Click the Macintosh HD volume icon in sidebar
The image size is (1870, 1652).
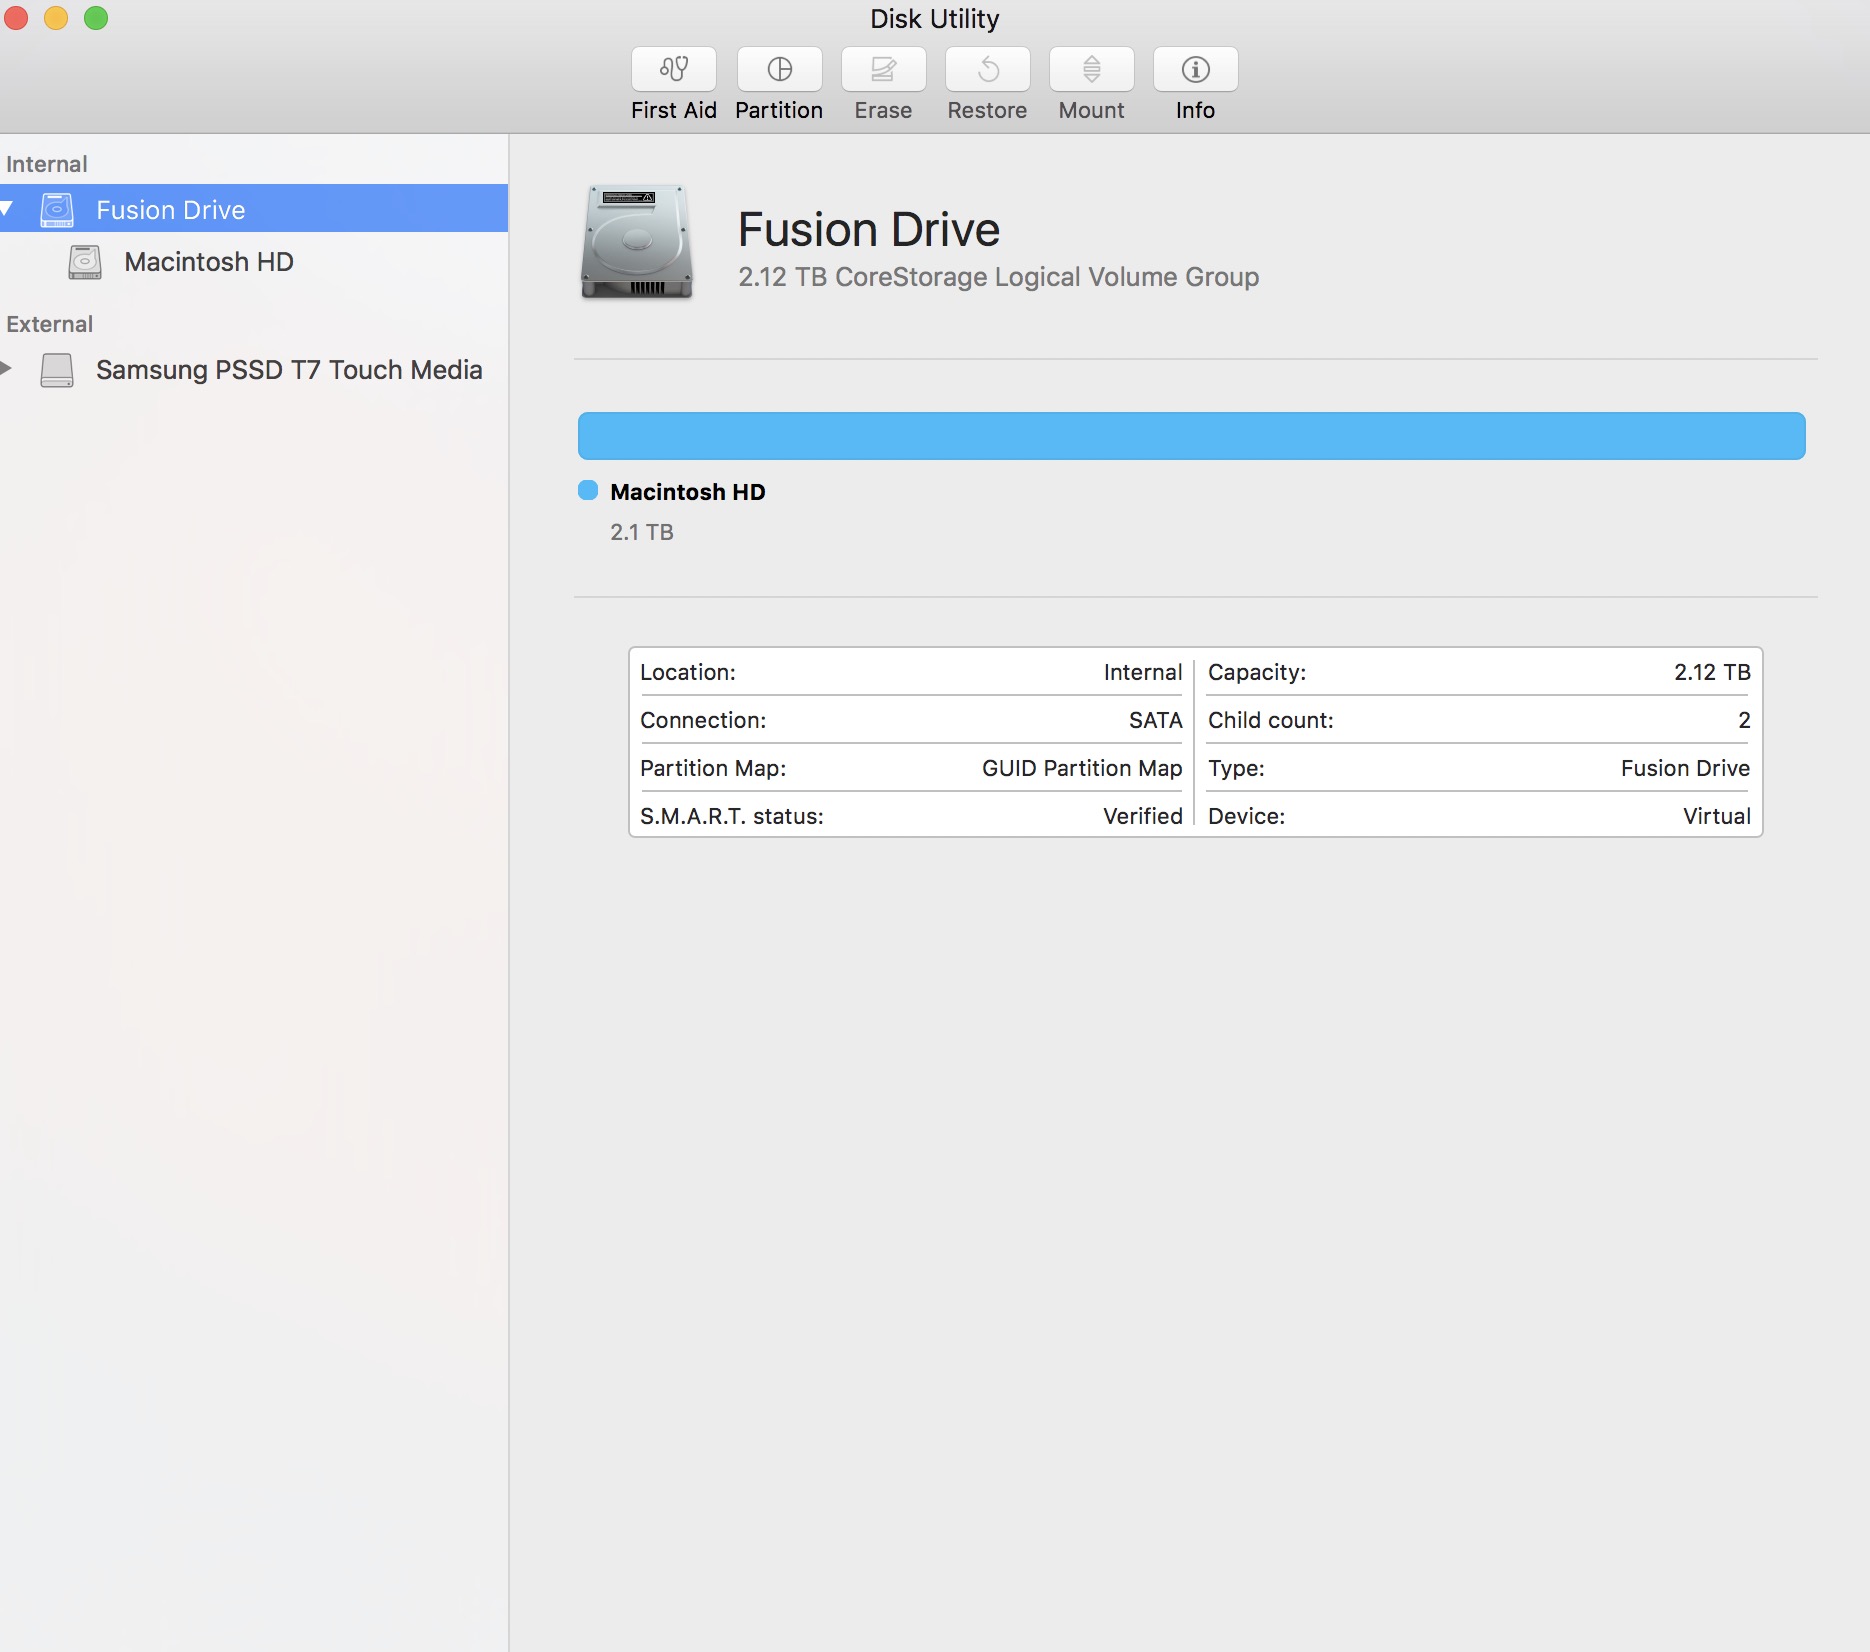(85, 262)
